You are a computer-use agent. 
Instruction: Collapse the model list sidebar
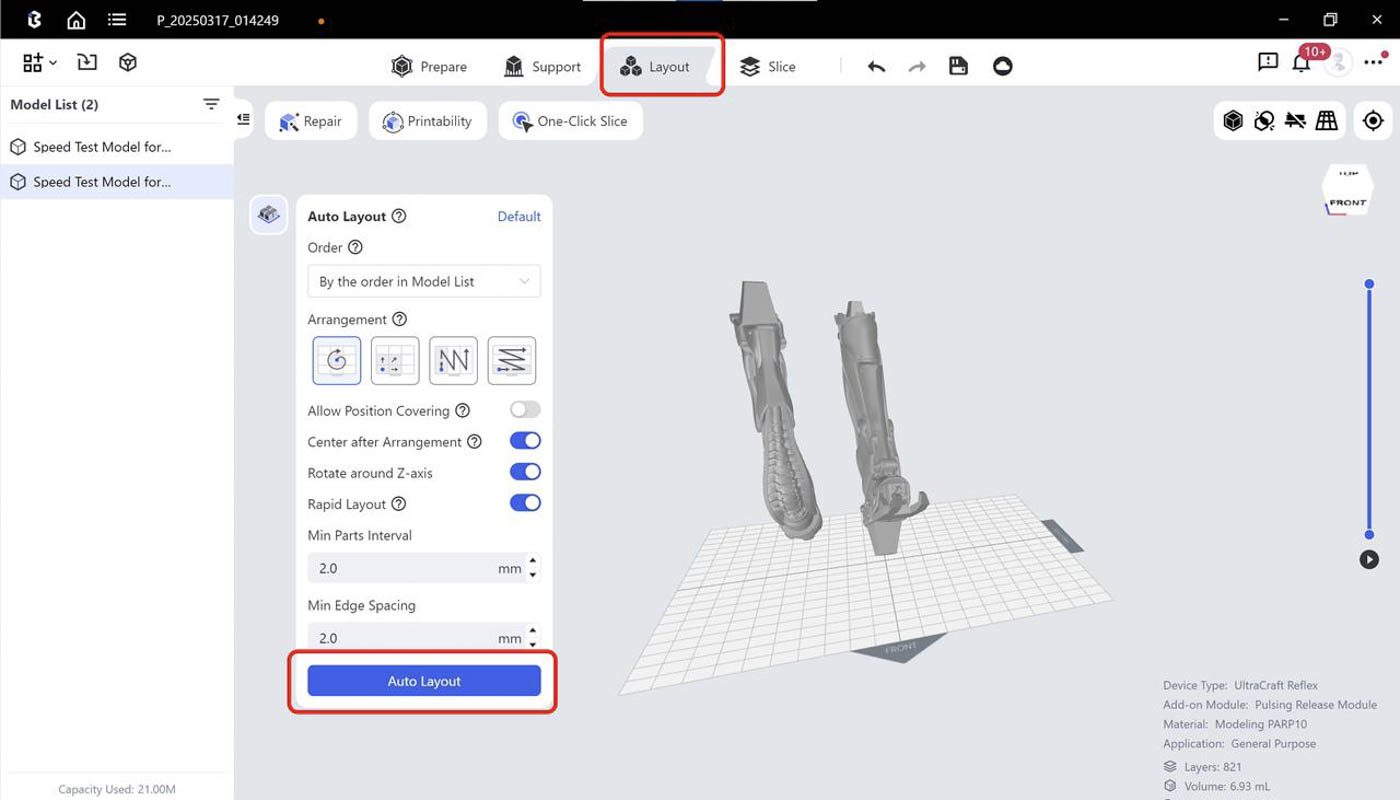click(243, 119)
